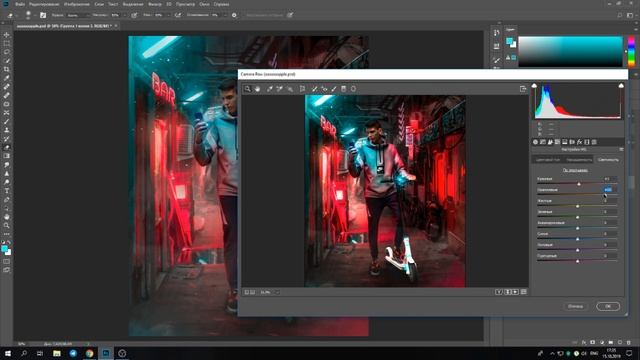The height and width of the screenshot is (360, 640).
Task: Open the Фильтр menu
Action: coord(155,4)
